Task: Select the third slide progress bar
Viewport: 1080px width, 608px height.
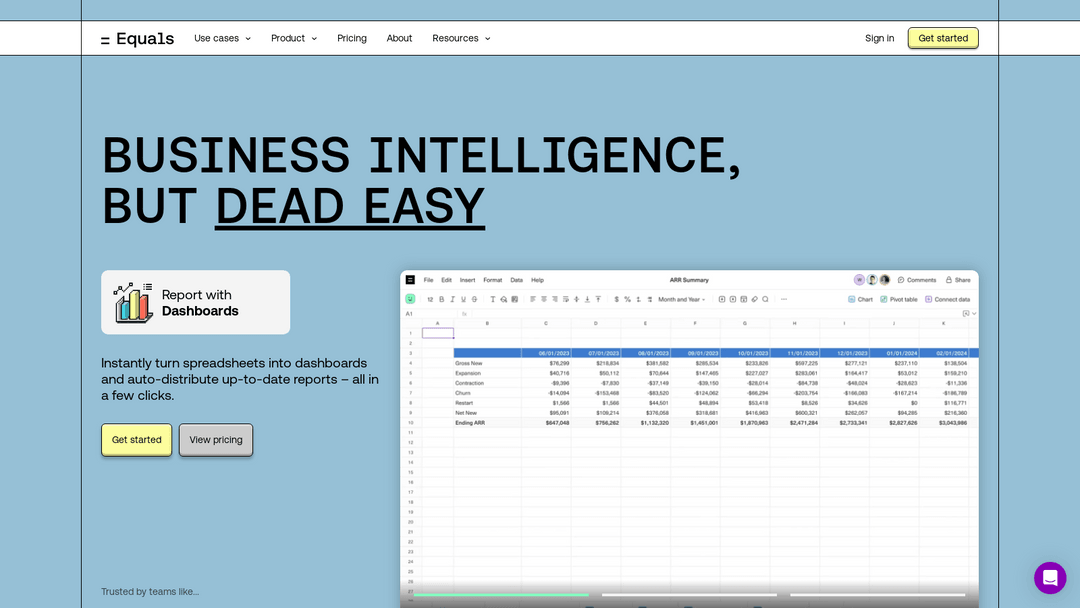Action: point(878,594)
